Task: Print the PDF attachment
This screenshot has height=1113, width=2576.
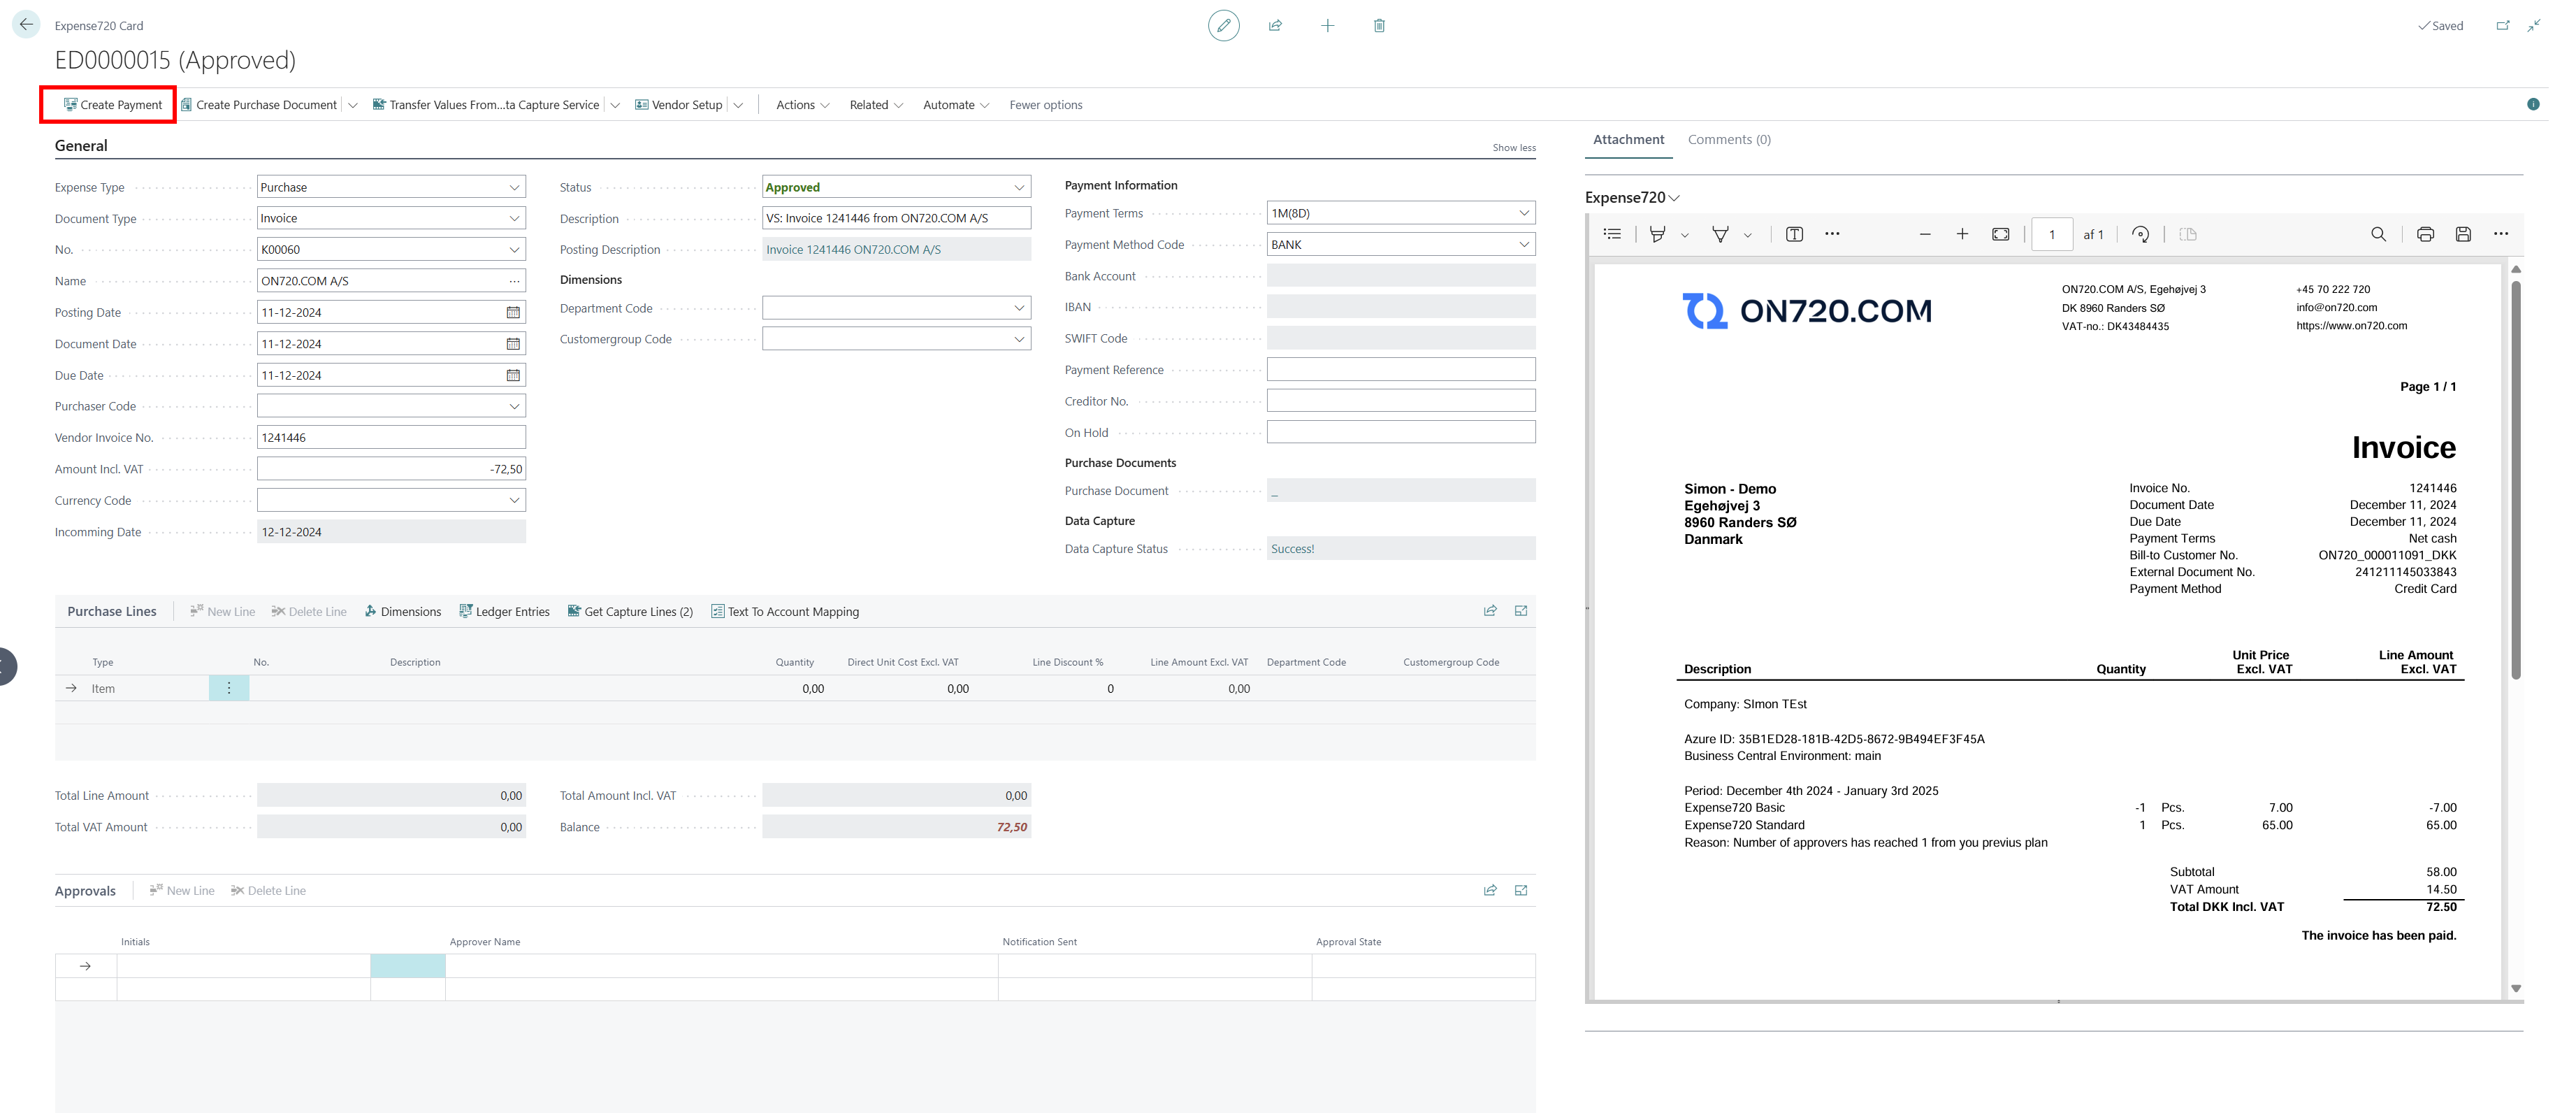Action: coord(2425,234)
